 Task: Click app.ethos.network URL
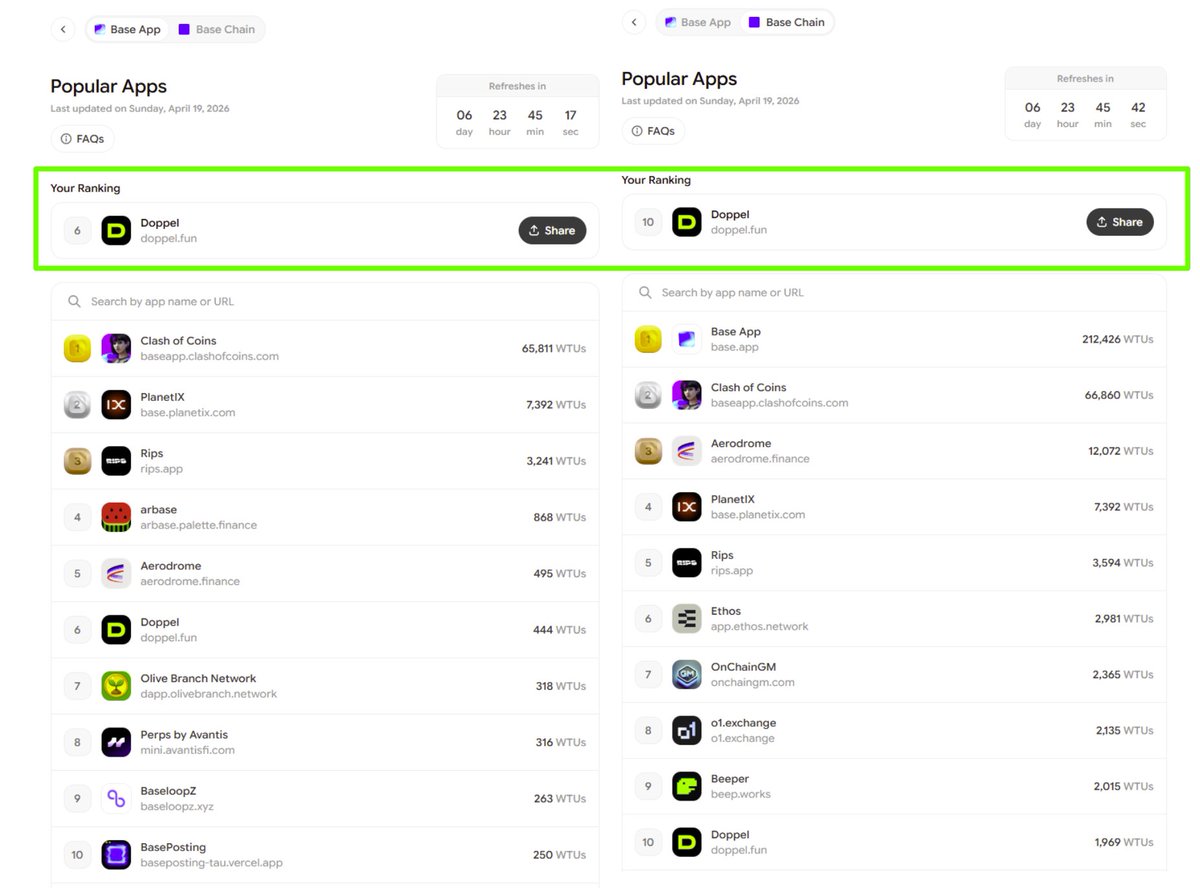pyautogui.click(x=759, y=627)
